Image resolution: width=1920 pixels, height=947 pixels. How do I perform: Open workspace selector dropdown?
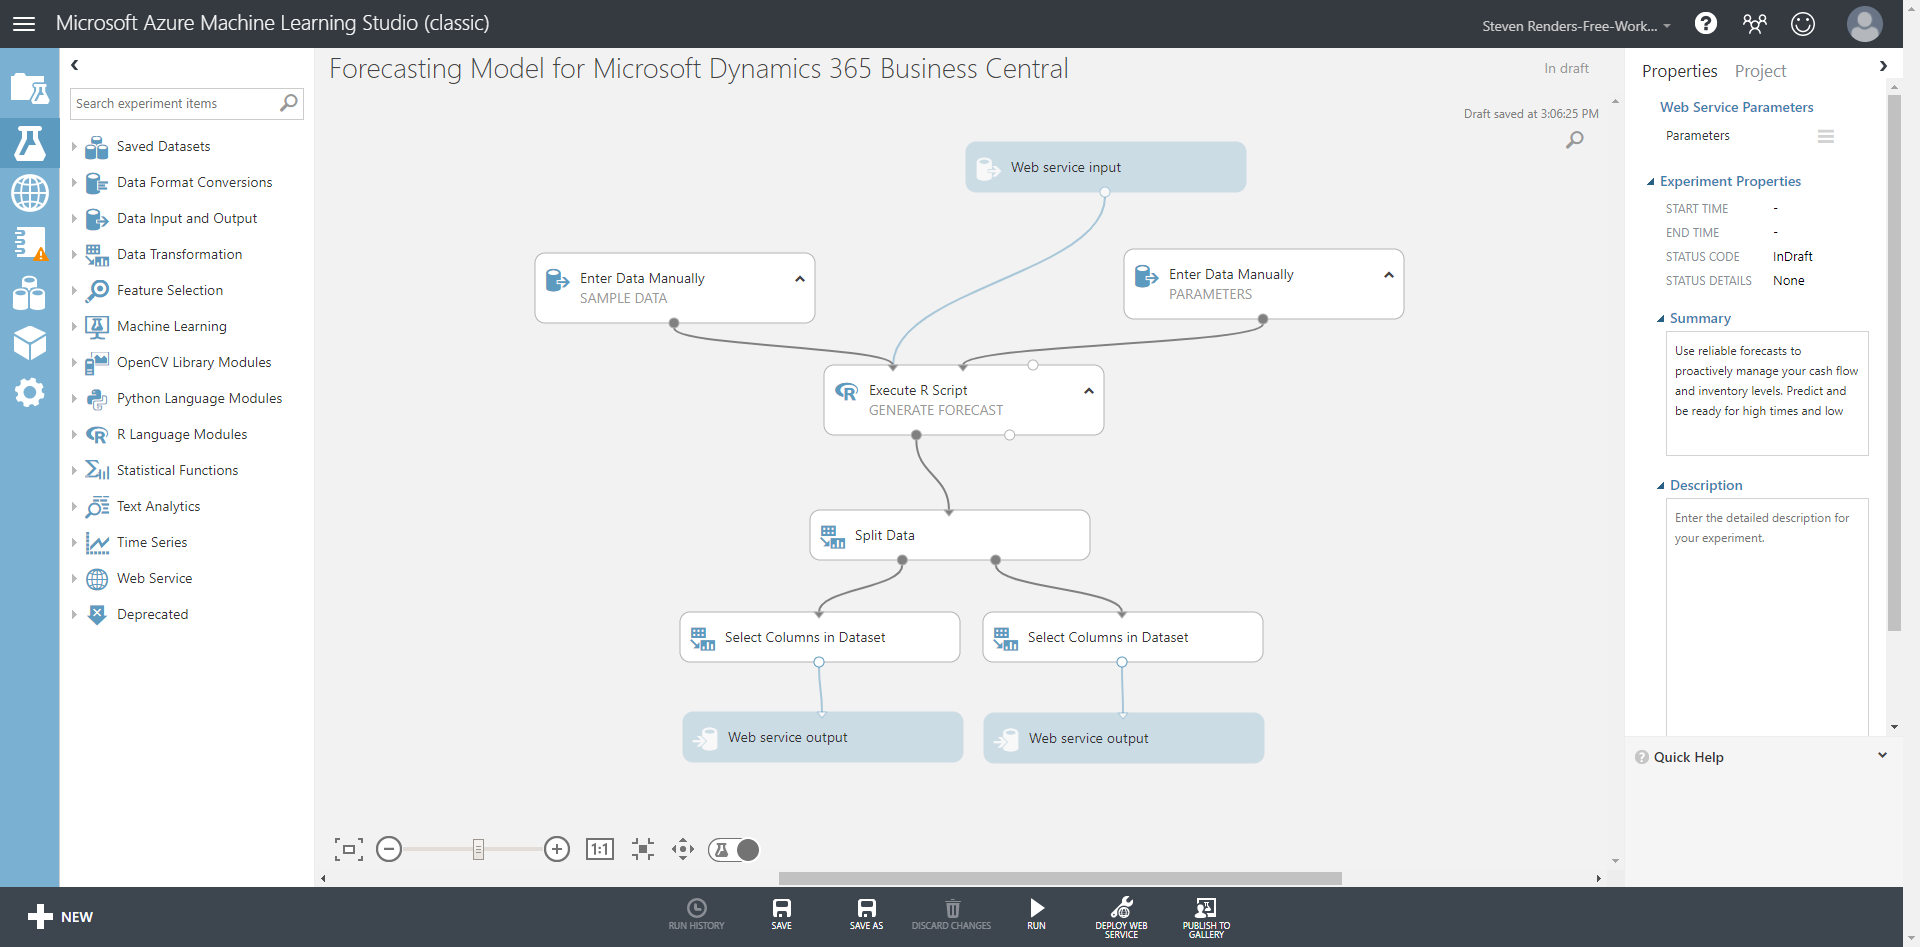[x=1576, y=26]
